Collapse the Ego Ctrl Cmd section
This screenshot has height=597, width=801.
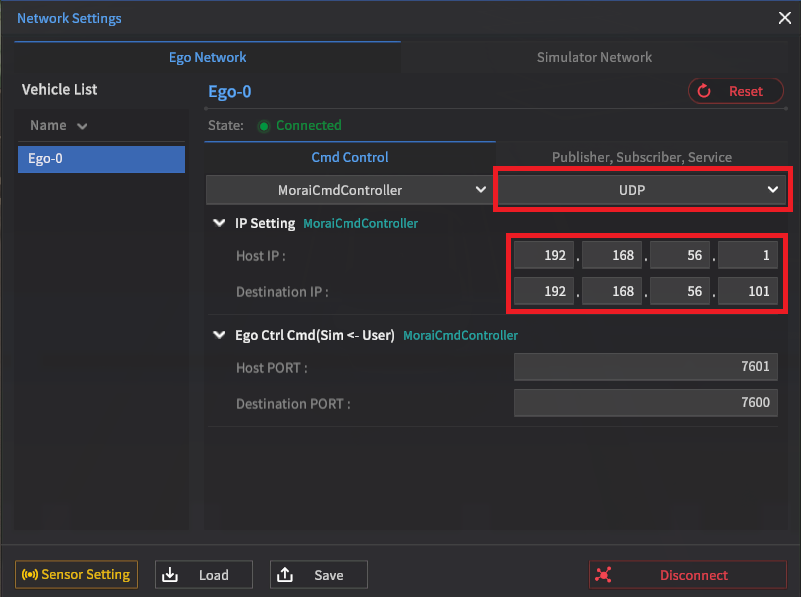[219, 335]
